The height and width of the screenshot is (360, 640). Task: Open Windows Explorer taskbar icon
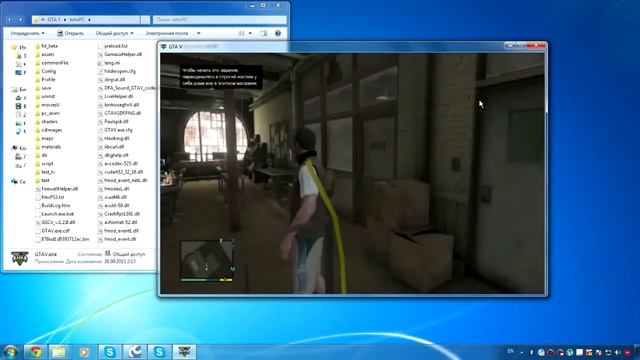pos(58,352)
